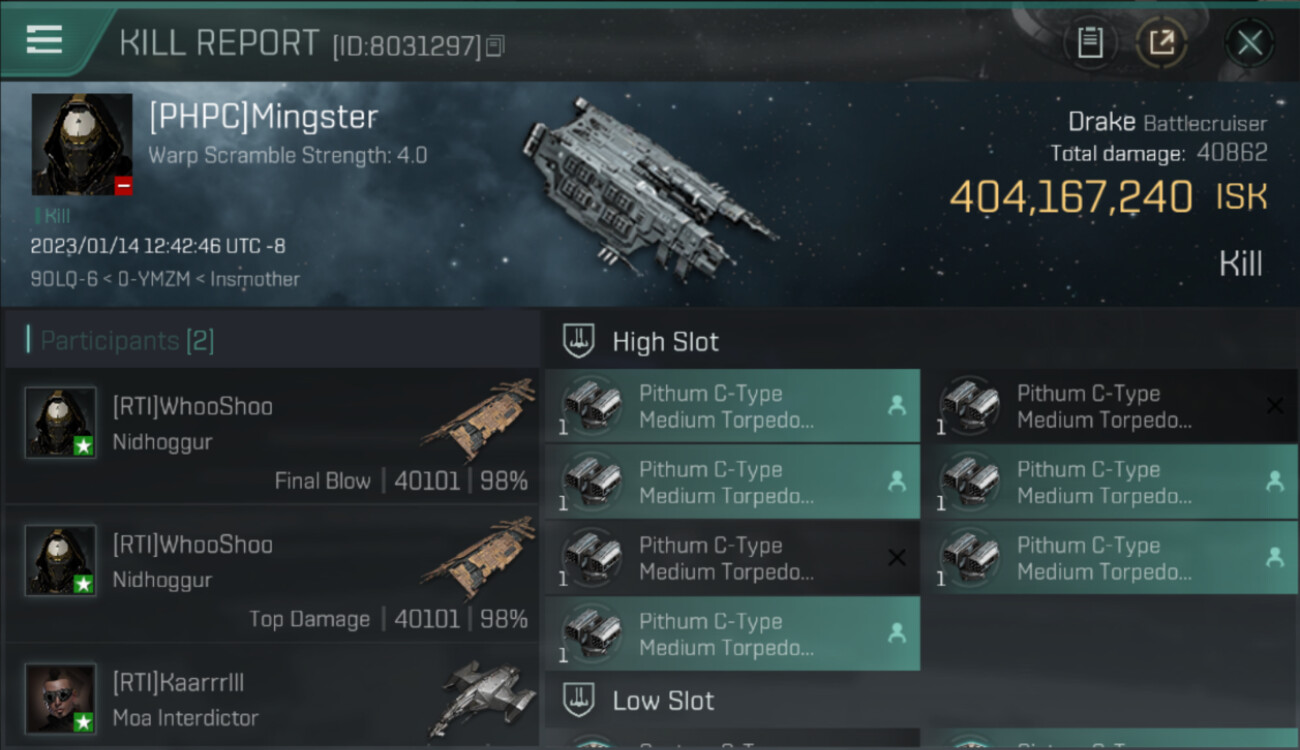
Task: Click the High Slot shield icon
Action: click(x=578, y=341)
